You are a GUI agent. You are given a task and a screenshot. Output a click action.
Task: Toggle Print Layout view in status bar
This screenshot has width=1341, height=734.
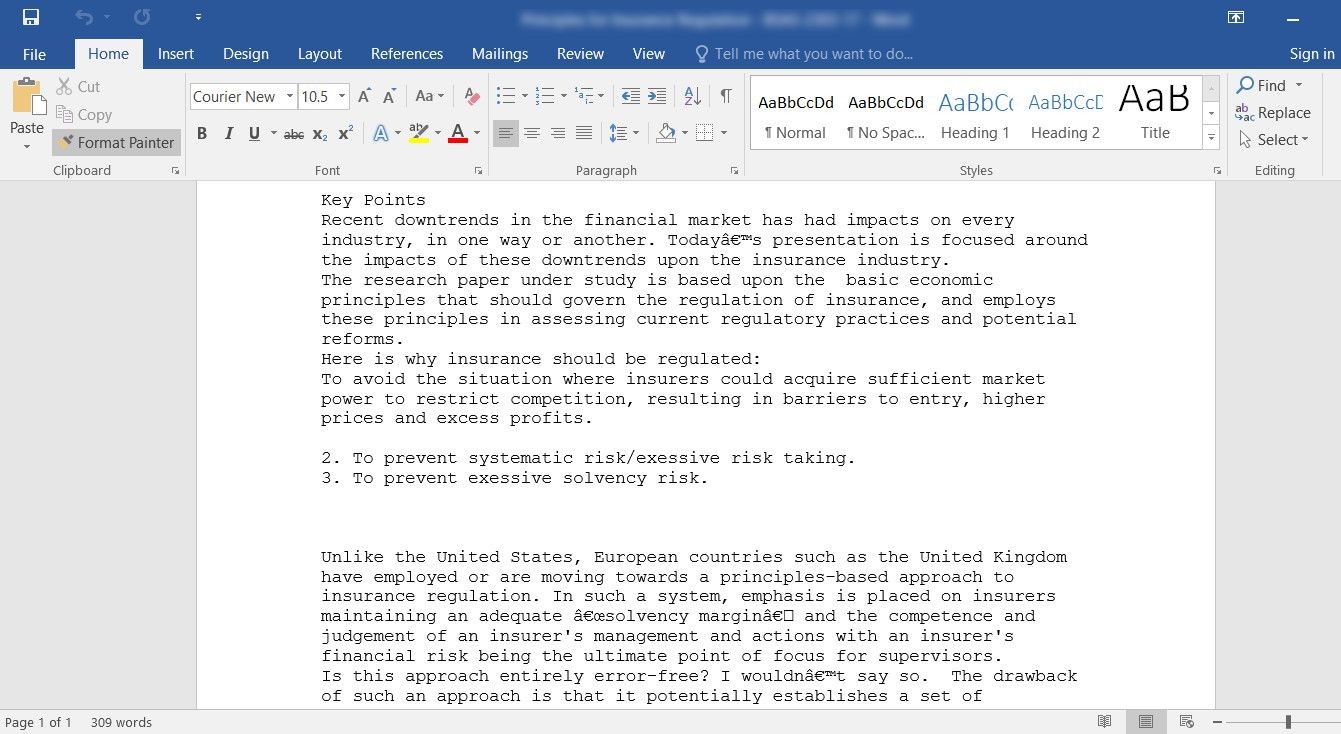(x=1146, y=722)
